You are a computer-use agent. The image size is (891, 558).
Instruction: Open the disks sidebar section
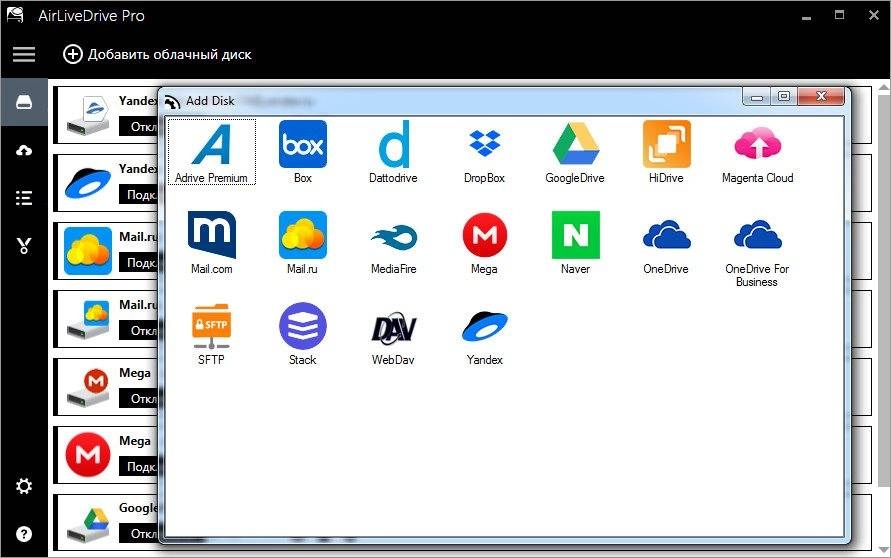24,103
